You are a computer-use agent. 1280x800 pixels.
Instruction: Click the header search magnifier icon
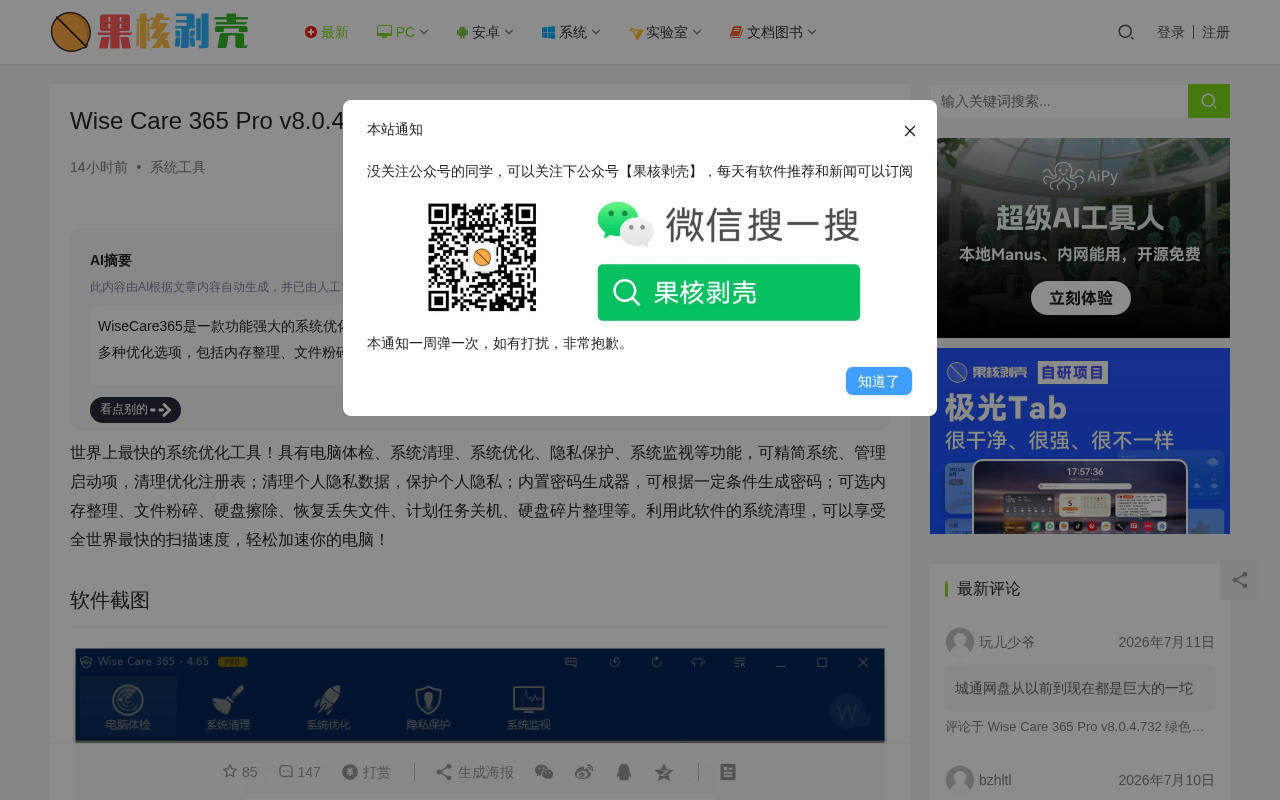(x=1126, y=32)
